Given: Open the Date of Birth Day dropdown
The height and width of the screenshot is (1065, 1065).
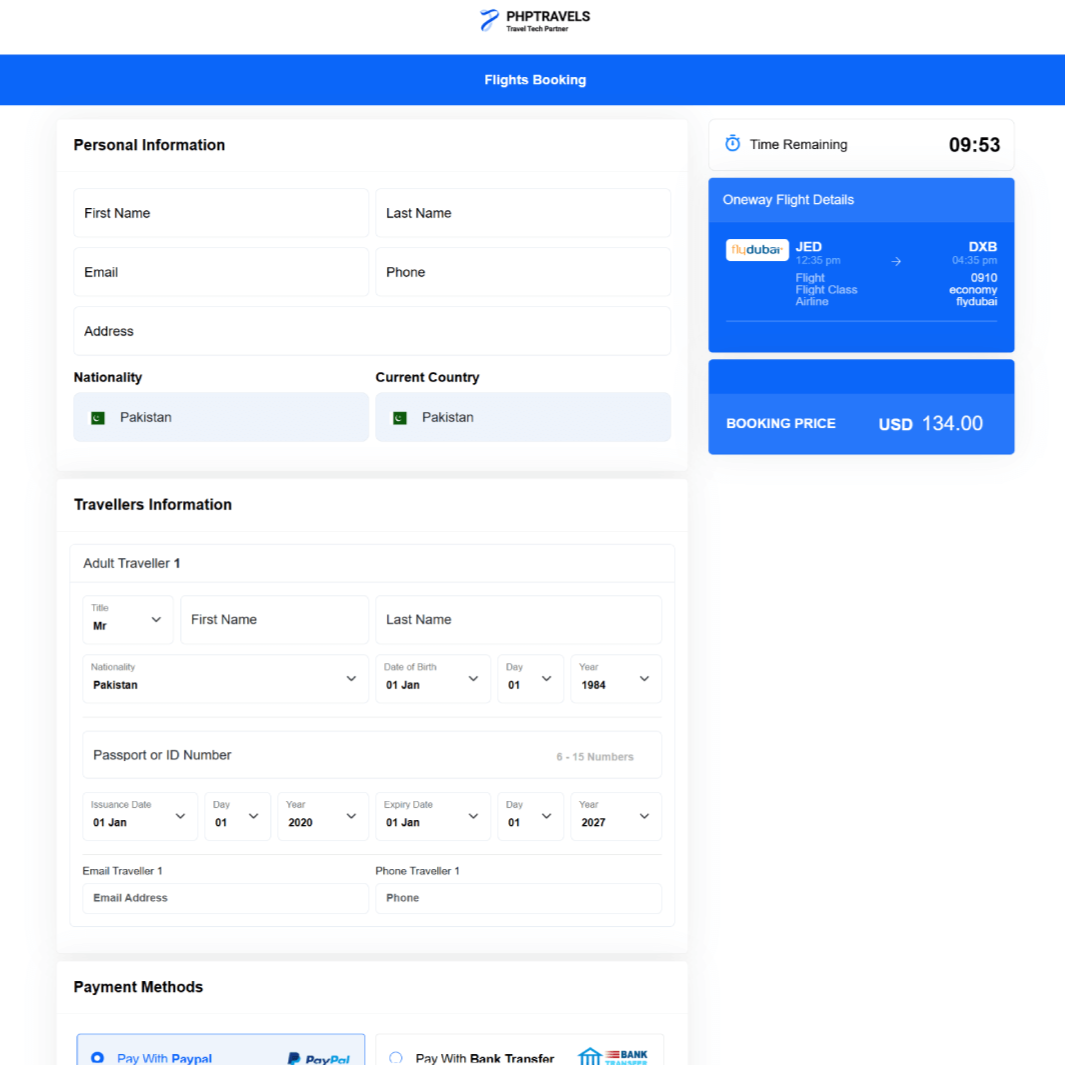Looking at the screenshot, I should tap(530, 679).
